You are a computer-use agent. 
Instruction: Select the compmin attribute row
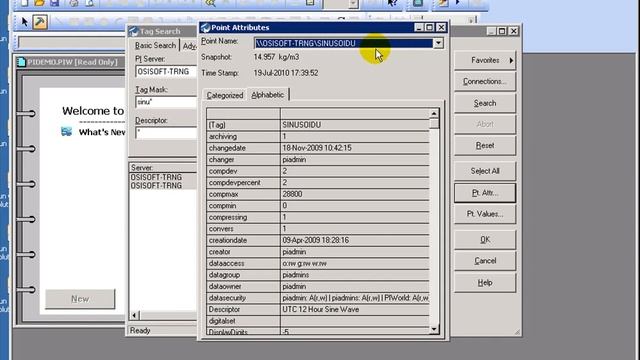tap(318, 206)
